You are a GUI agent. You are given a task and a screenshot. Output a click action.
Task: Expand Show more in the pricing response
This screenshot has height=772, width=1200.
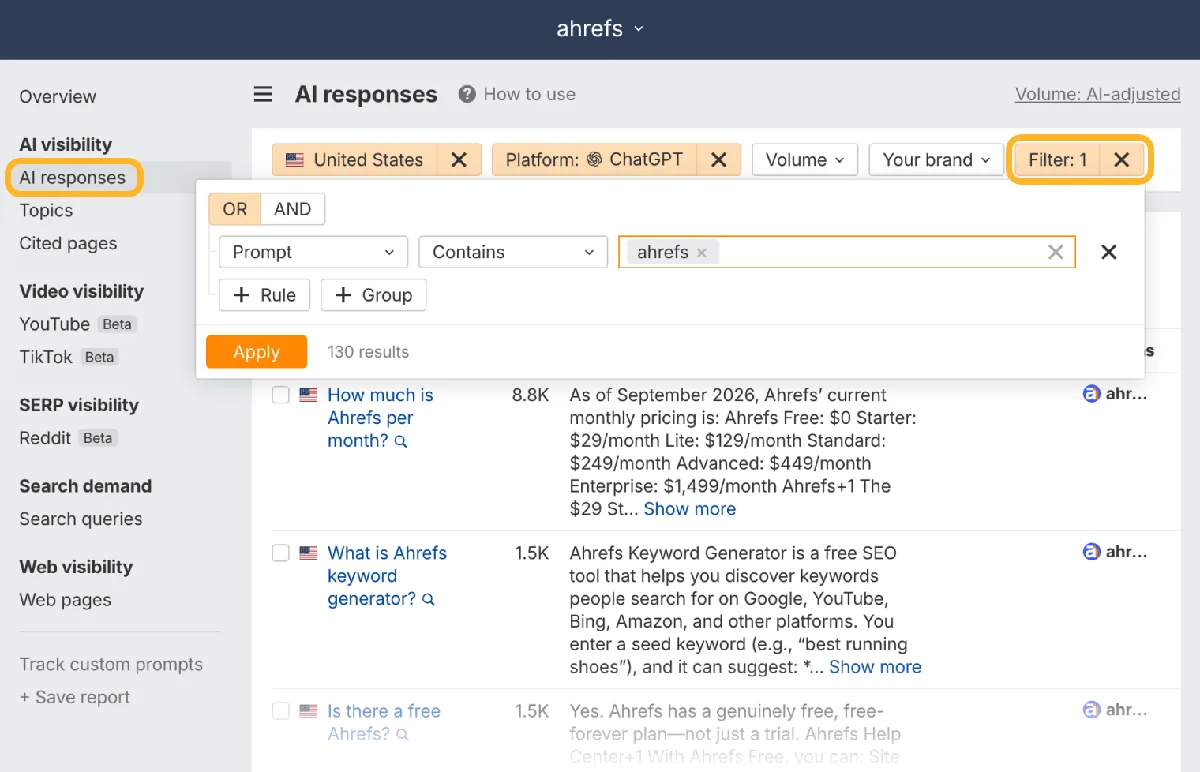pyautogui.click(x=690, y=509)
